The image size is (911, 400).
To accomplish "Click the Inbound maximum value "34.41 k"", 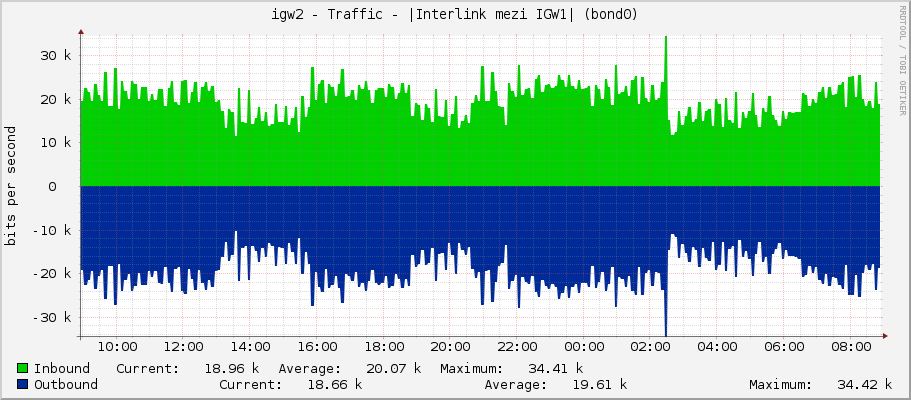I will [555, 369].
